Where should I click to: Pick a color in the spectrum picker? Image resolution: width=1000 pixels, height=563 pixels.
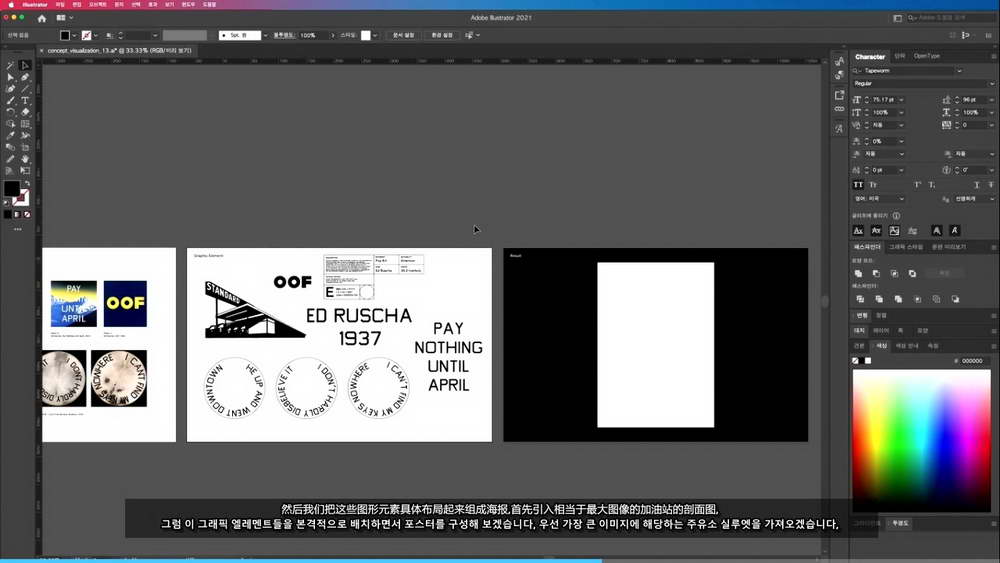pyautogui.click(x=922, y=441)
